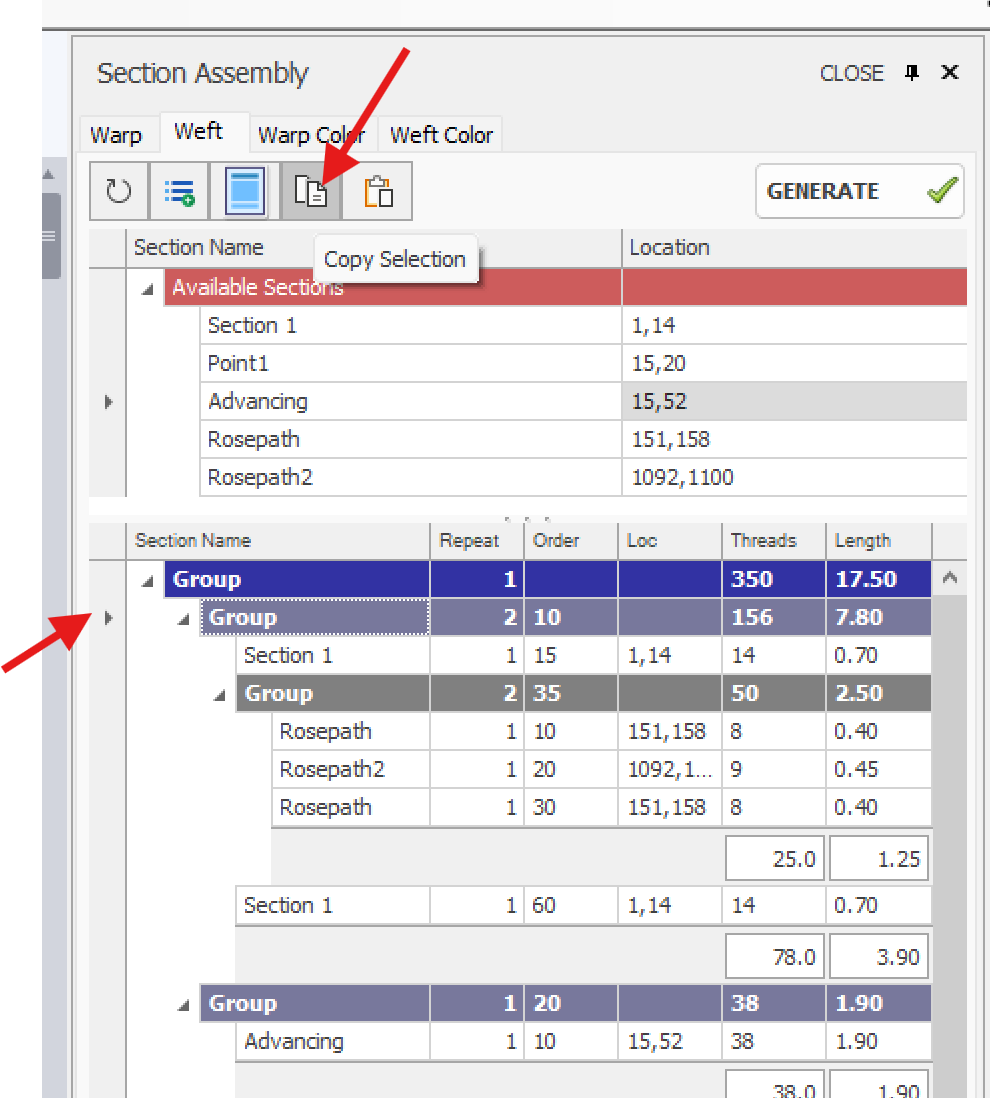The width and height of the screenshot is (990, 1098).
Task: Click the Copy Selection icon
Action: (311, 191)
